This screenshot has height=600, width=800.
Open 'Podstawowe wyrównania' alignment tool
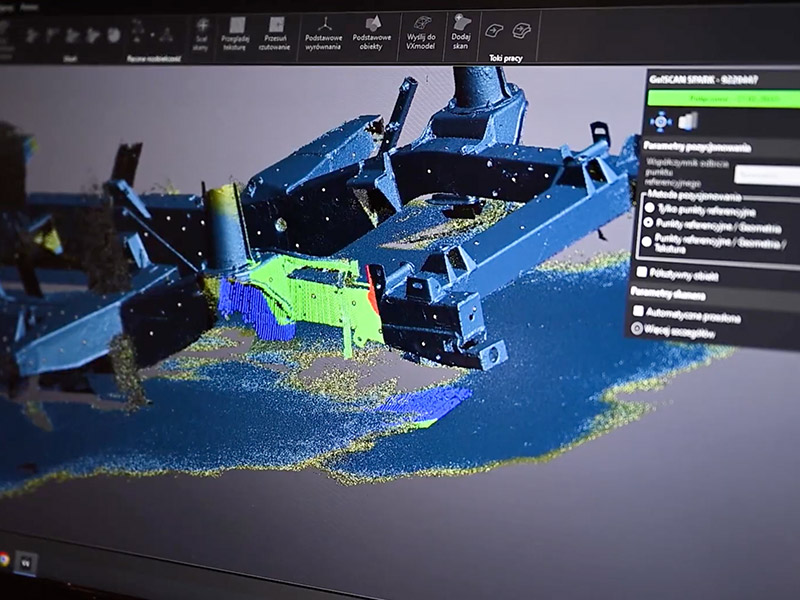click(x=324, y=27)
